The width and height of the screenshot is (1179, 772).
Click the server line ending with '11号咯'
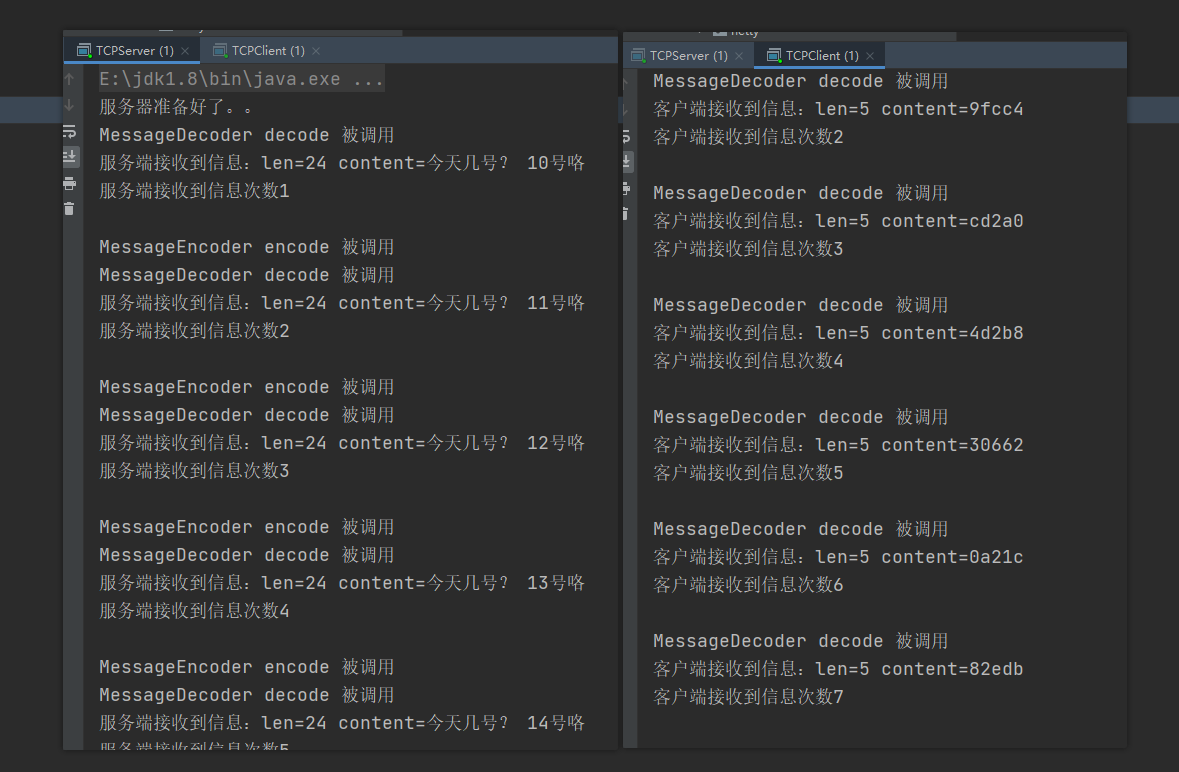click(x=342, y=303)
